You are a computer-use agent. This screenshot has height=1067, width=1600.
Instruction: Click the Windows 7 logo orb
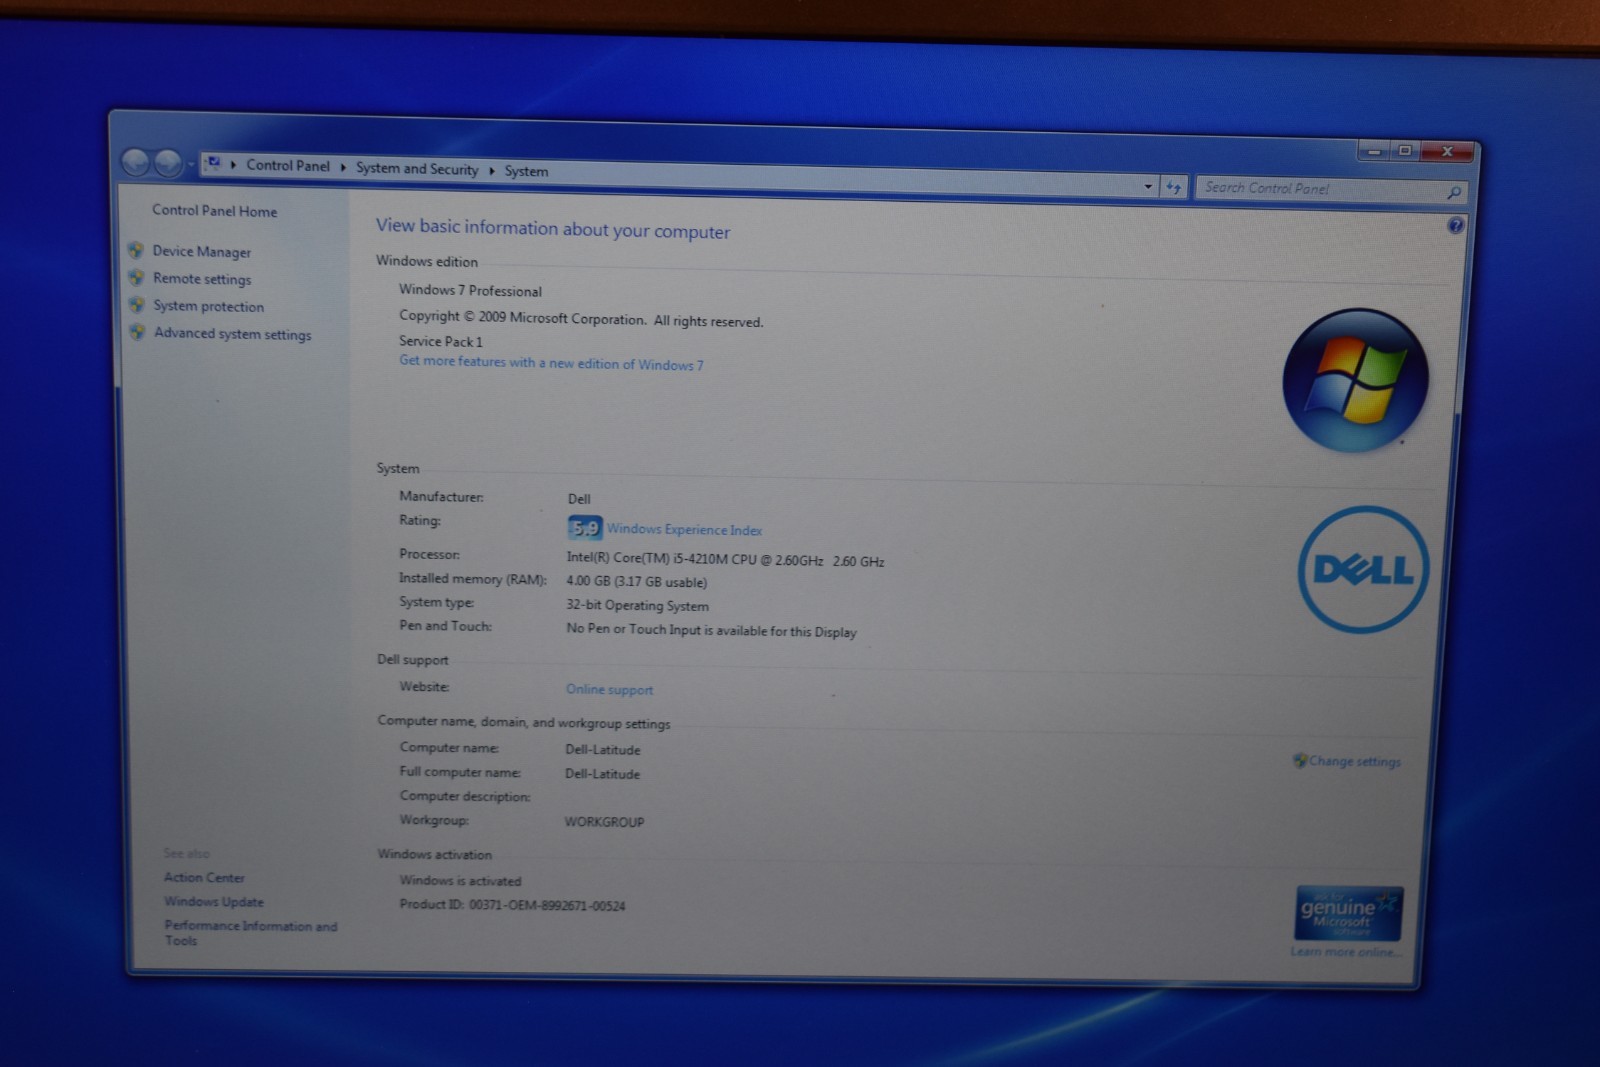pyautogui.click(x=1355, y=379)
